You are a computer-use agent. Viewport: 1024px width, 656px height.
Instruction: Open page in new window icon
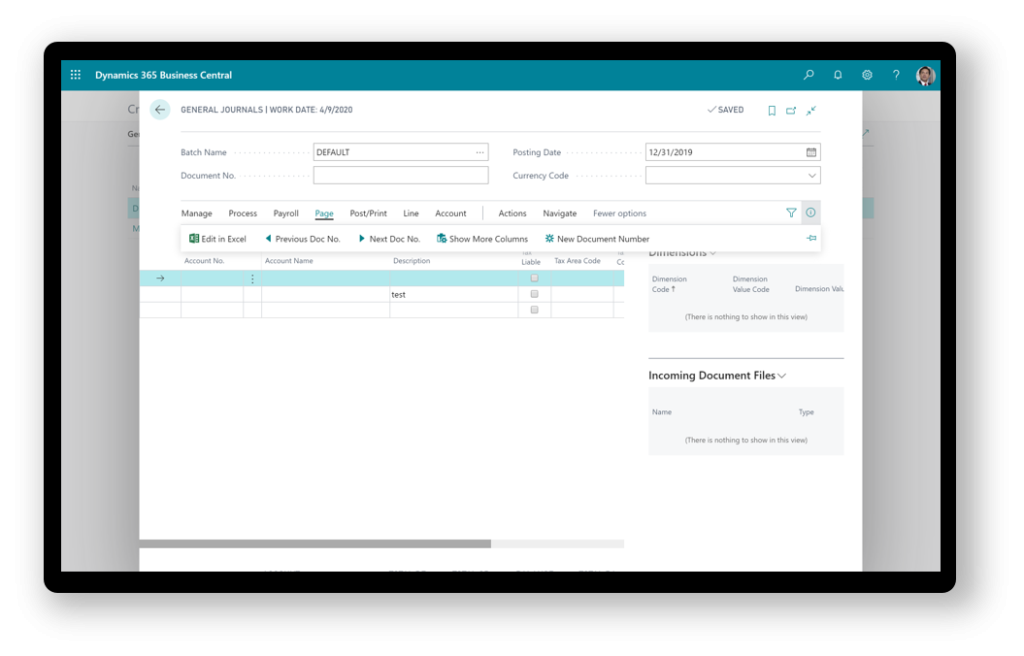(791, 110)
